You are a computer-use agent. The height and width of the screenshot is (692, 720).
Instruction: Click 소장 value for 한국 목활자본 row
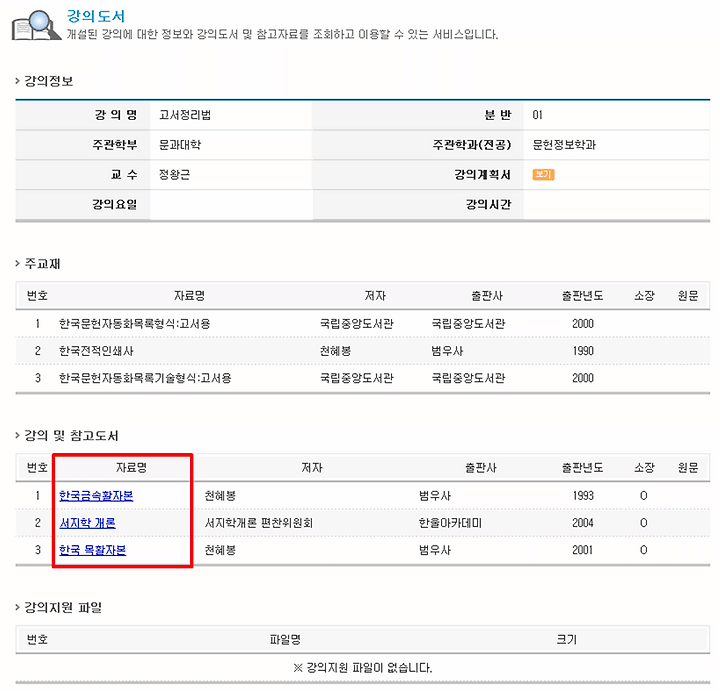[x=643, y=550]
